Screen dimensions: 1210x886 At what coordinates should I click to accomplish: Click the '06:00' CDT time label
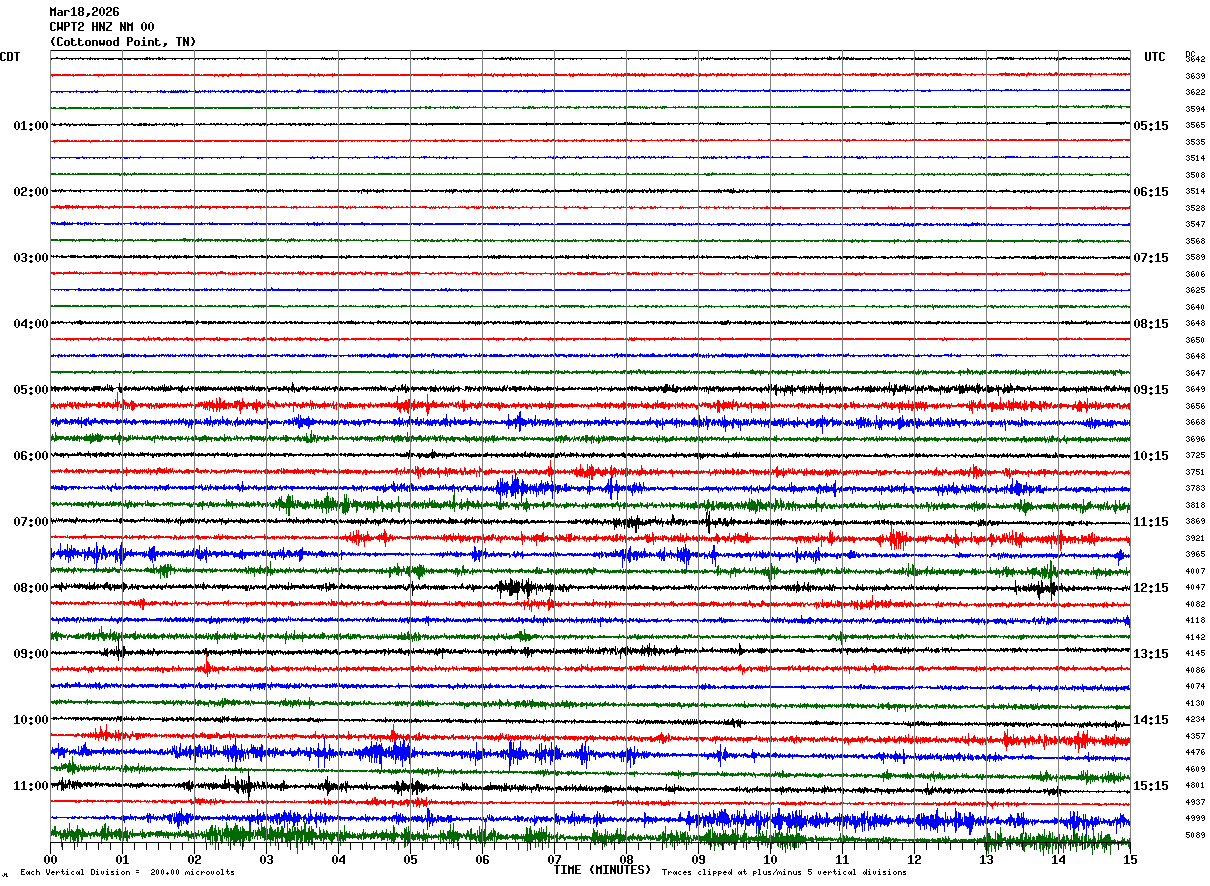coord(31,456)
